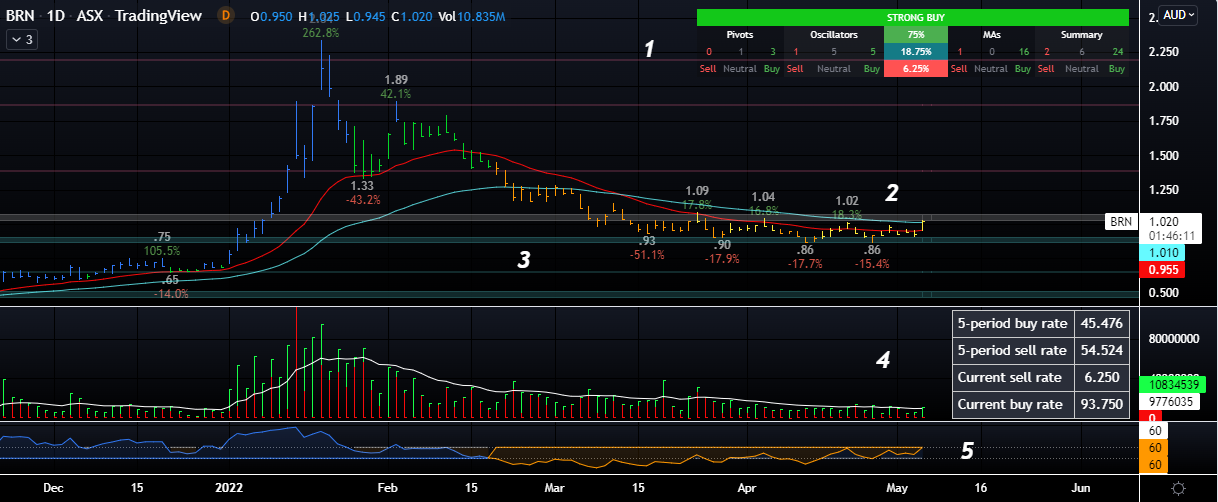Click the Summary column header
This screenshot has height=502, width=1218.
1081,35
